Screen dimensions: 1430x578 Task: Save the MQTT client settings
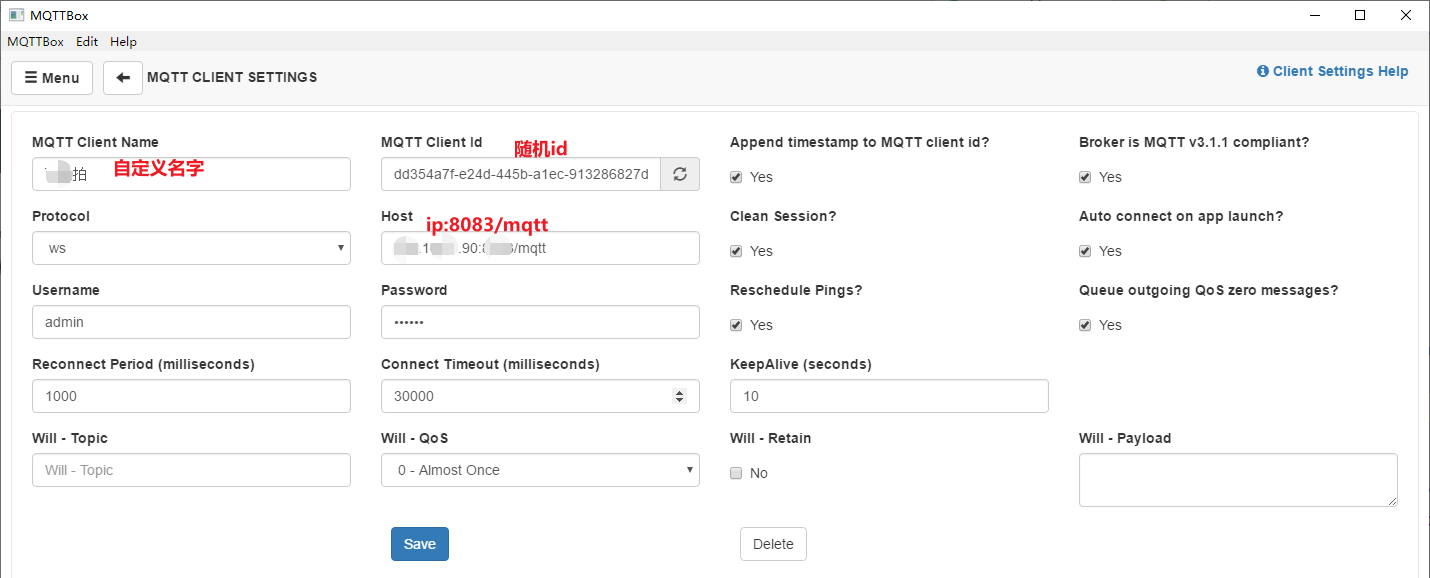point(419,544)
